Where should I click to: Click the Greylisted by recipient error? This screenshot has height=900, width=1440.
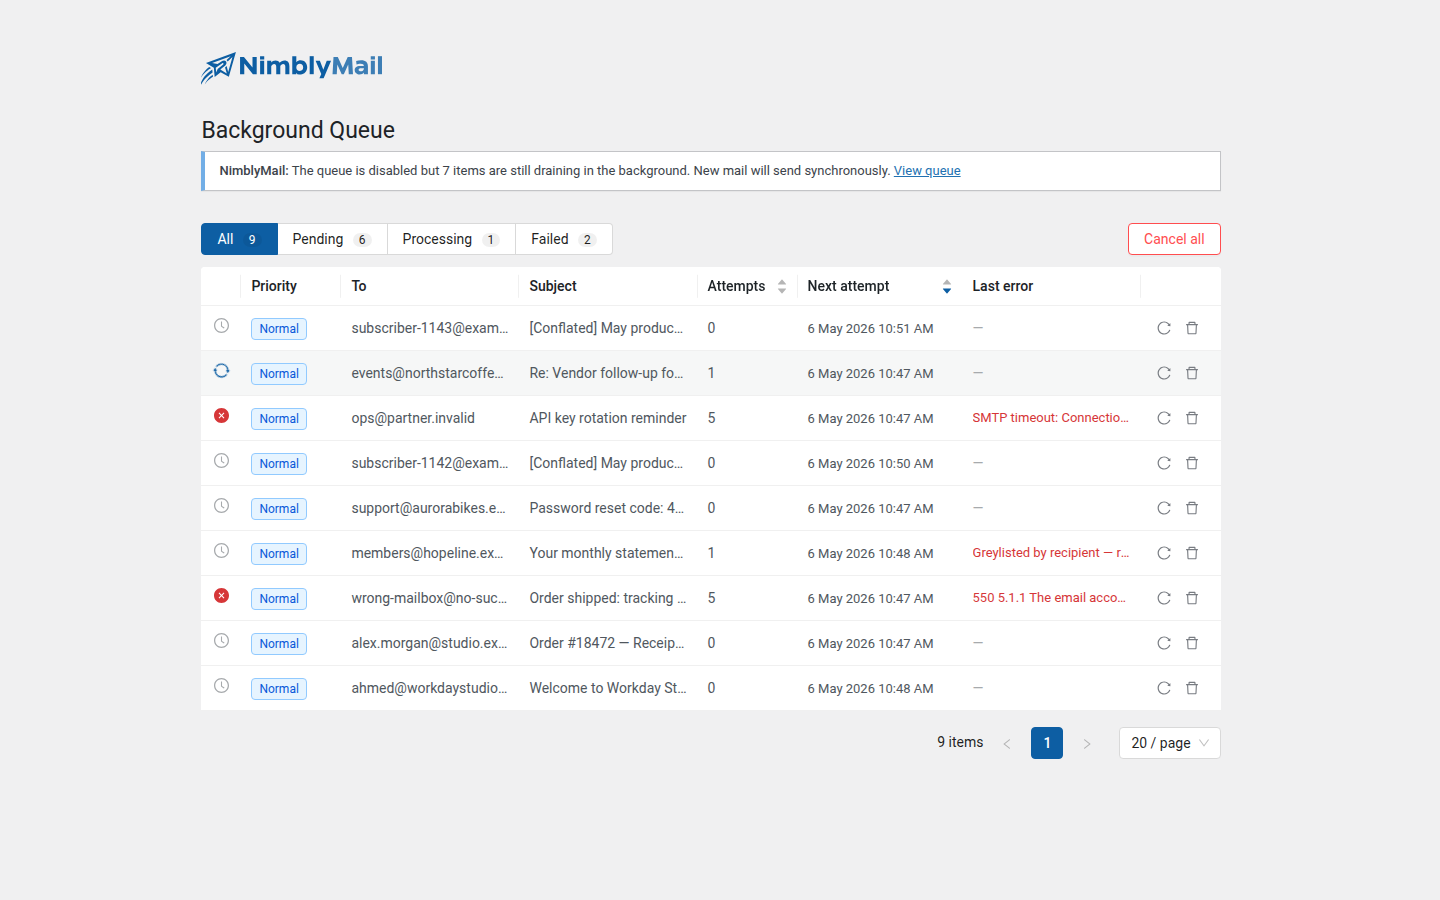click(x=1050, y=553)
